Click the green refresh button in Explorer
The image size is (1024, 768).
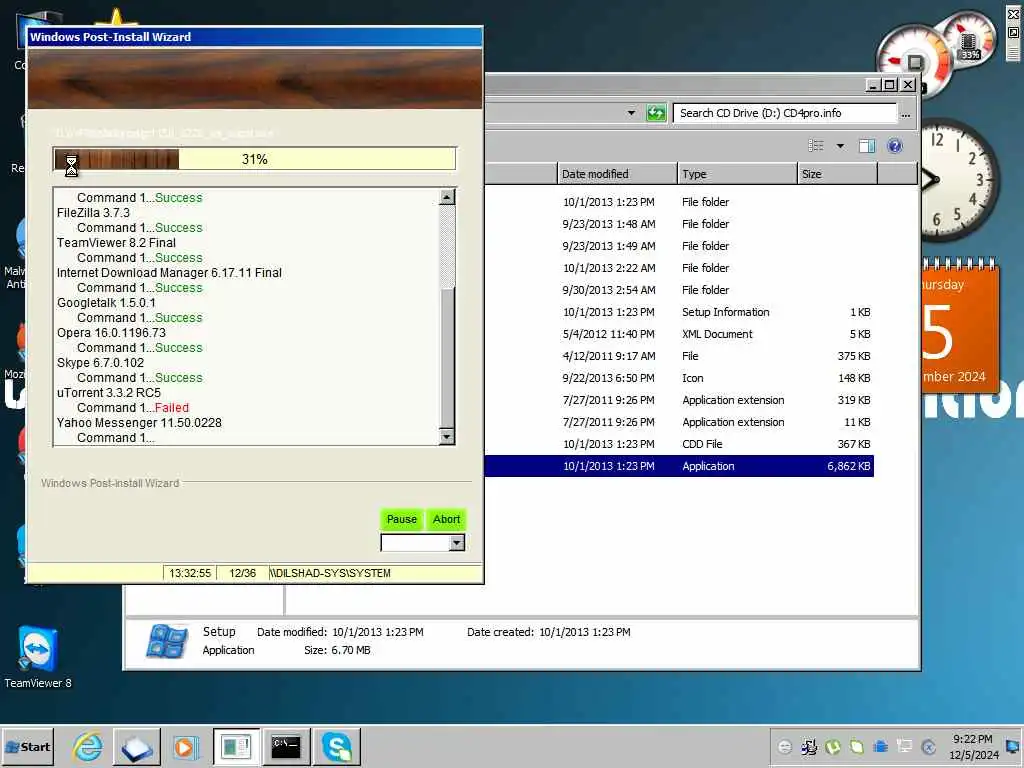point(656,113)
